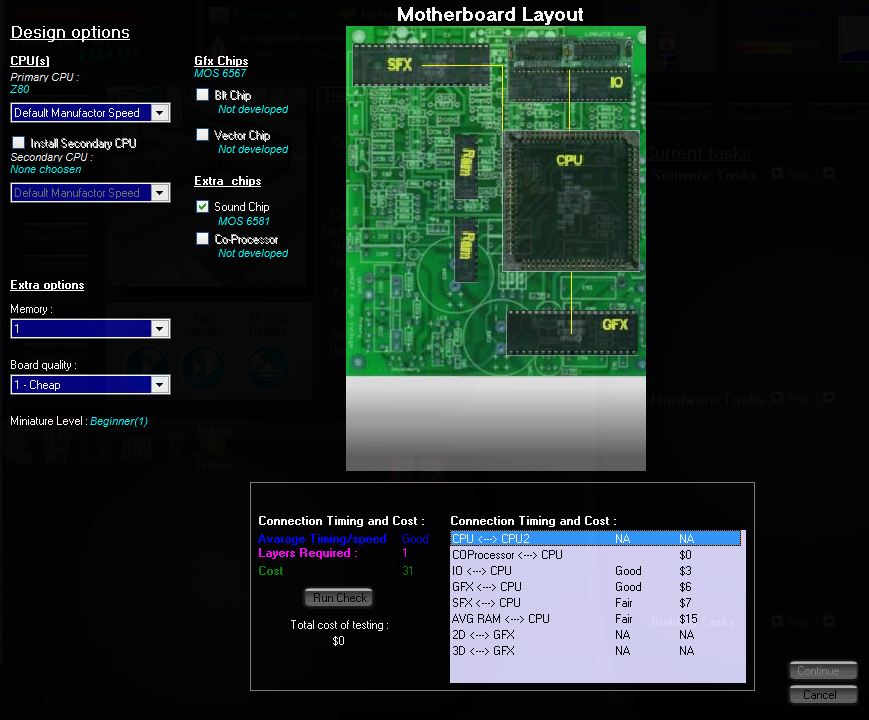869x720 pixels.
Task: Tick Install Secondary CPU checkbox
Action: pyautogui.click(x=18, y=142)
